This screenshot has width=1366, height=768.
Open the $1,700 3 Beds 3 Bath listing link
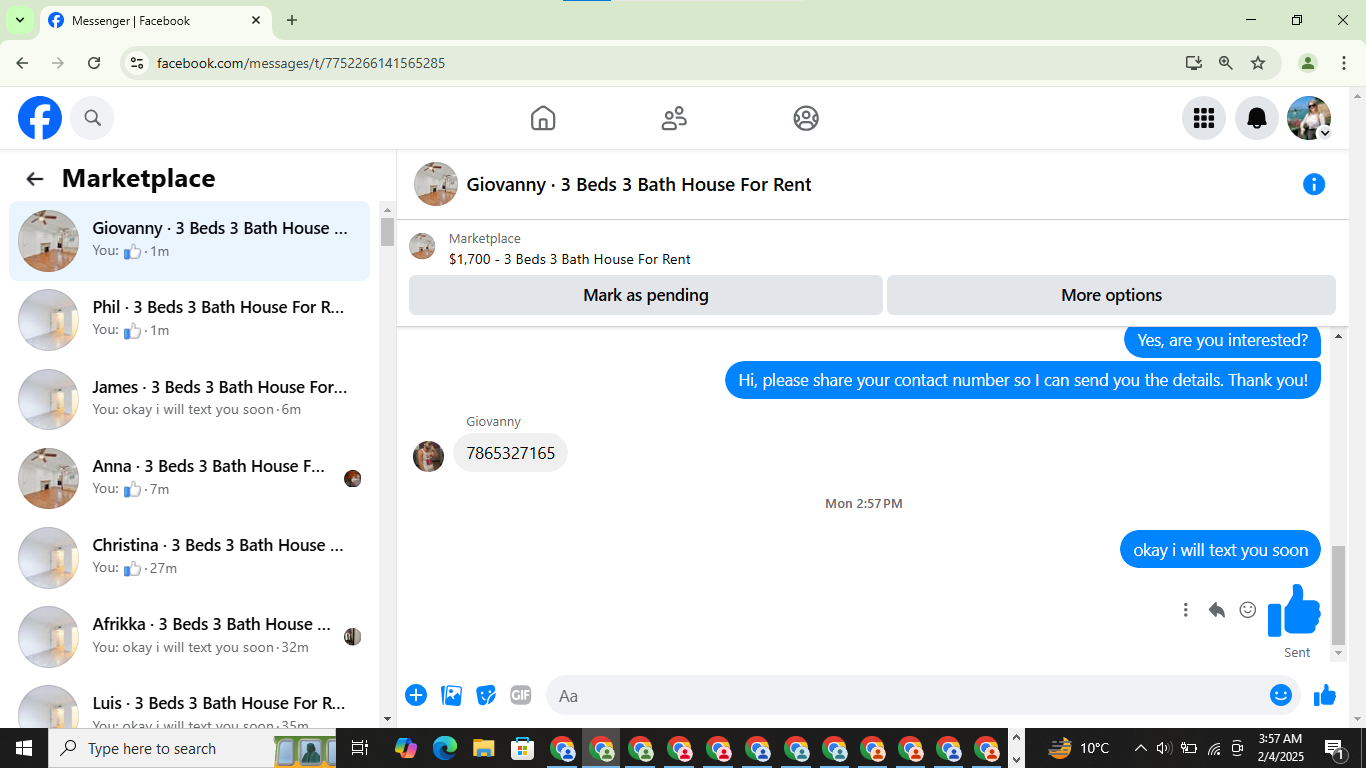[x=570, y=259]
